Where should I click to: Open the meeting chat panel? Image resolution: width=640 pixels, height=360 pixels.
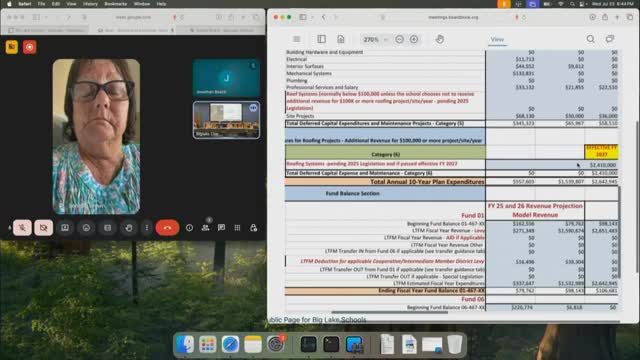[221, 228]
